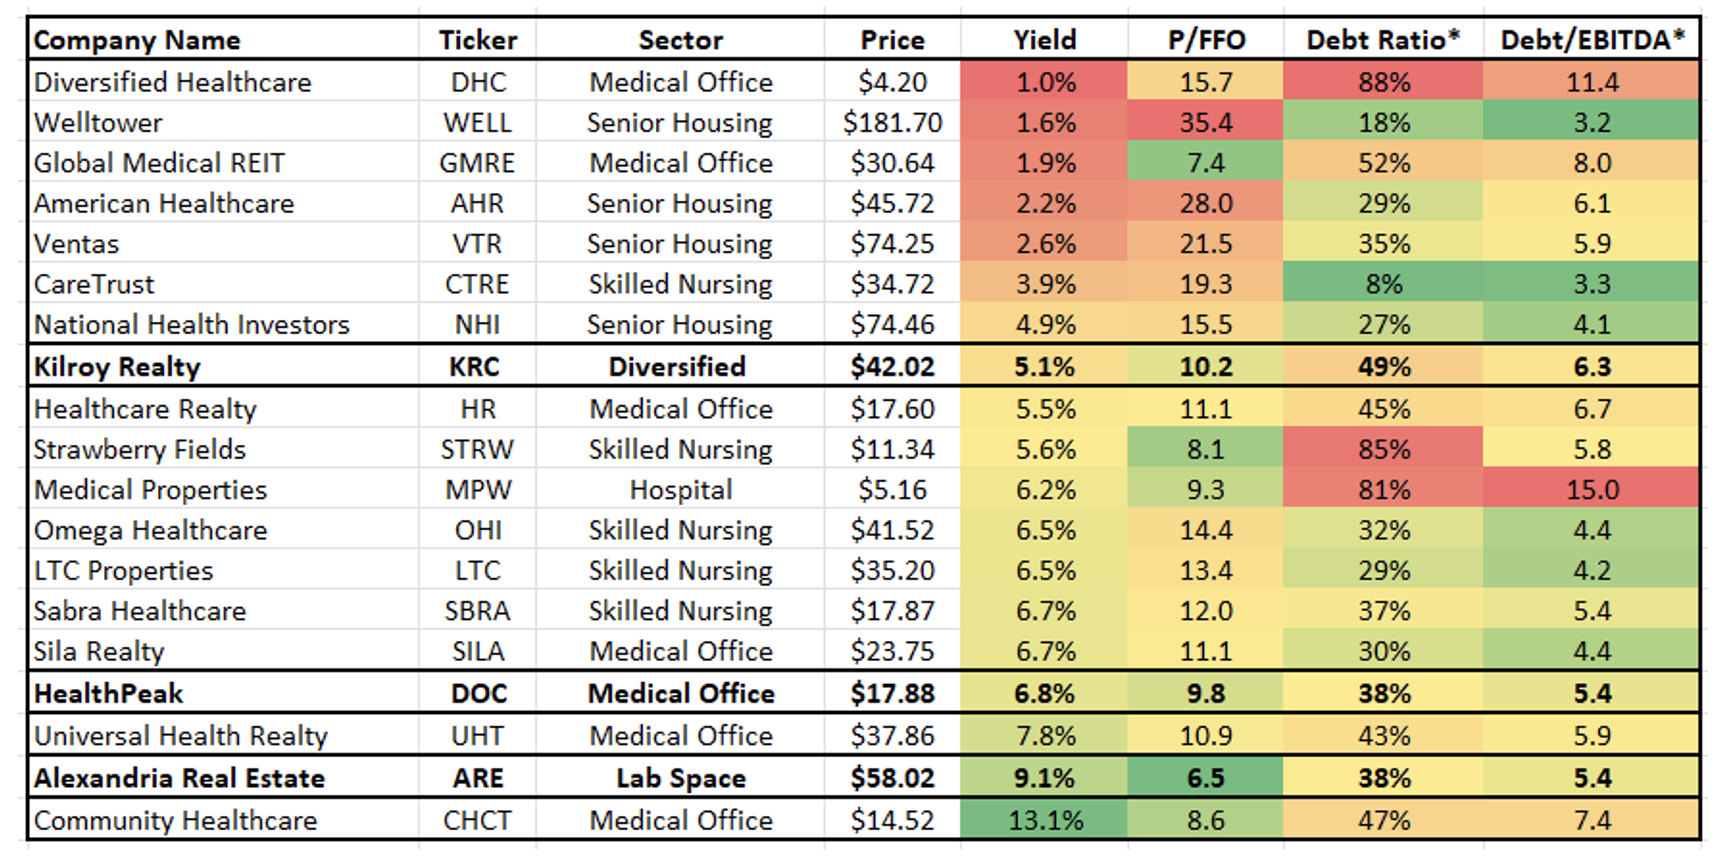1726x866 pixels.
Task: Click the red 15.0 Debt/EBITDA cell
Action: coord(1592,490)
